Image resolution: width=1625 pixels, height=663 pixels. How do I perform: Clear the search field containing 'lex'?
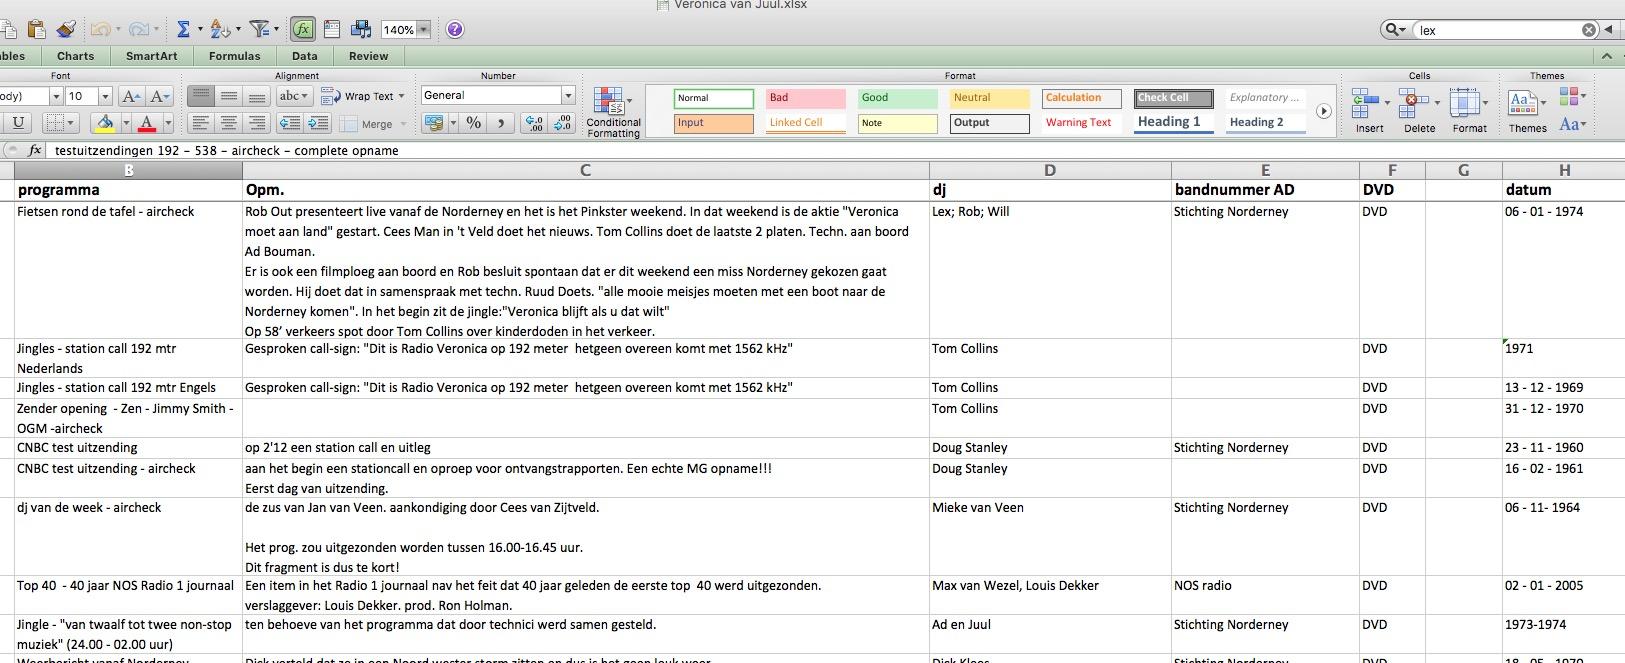[x=1588, y=30]
